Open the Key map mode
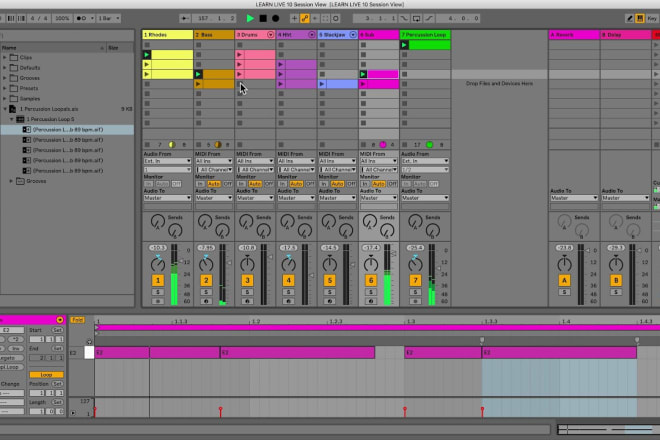Image resolution: width=660 pixels, height=440 pixels. tap(652, 19)
